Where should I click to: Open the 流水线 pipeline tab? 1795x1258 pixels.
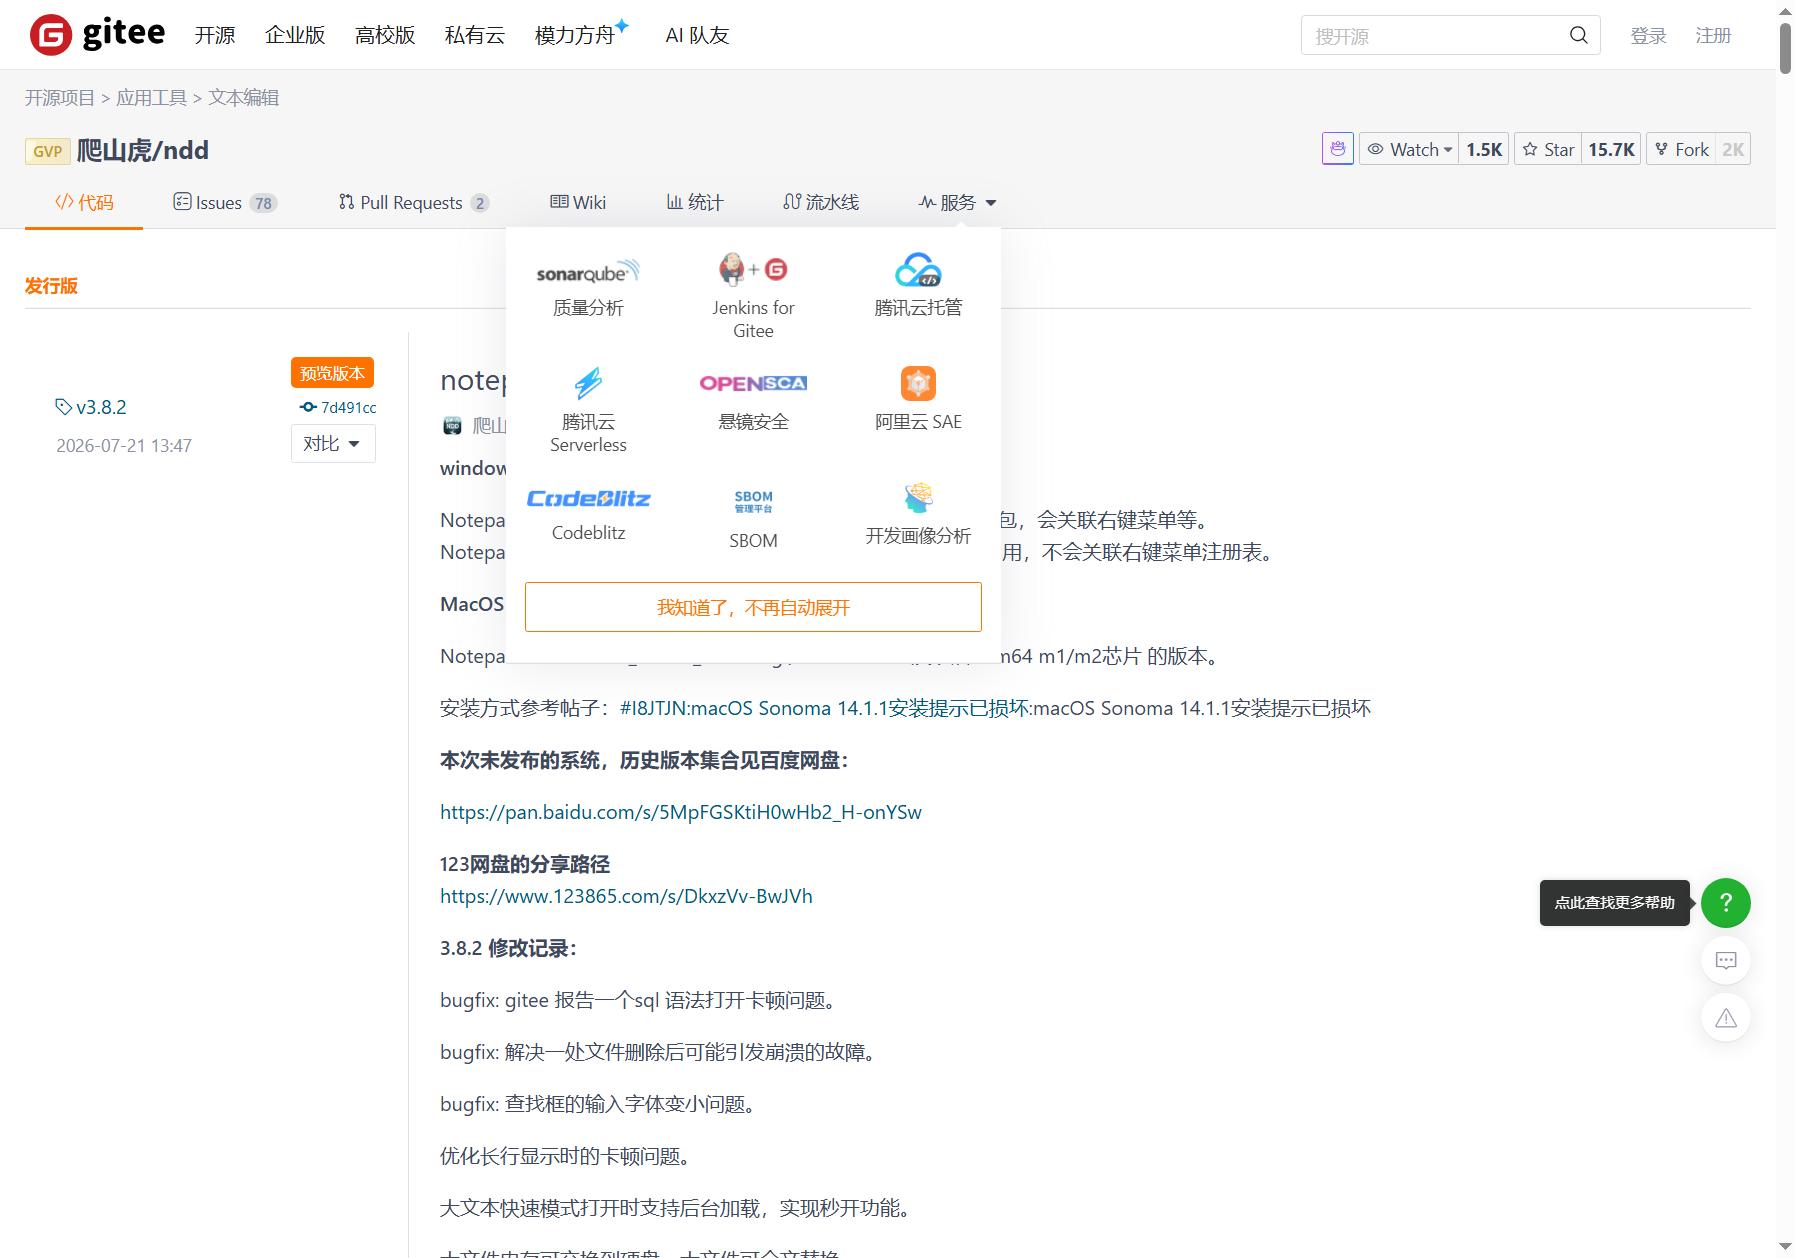click(x=821, y=202)
